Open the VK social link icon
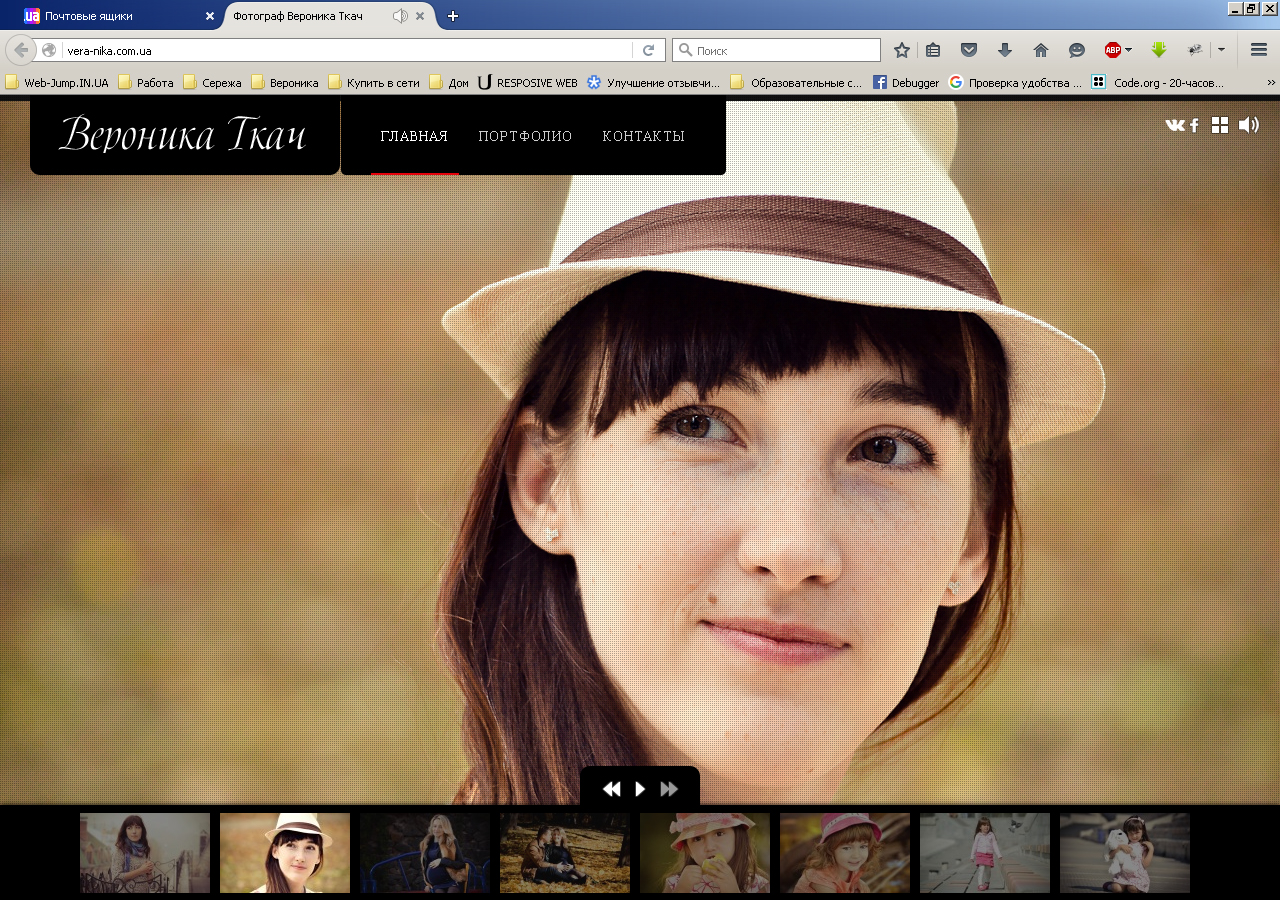 tap(1175, 125)
